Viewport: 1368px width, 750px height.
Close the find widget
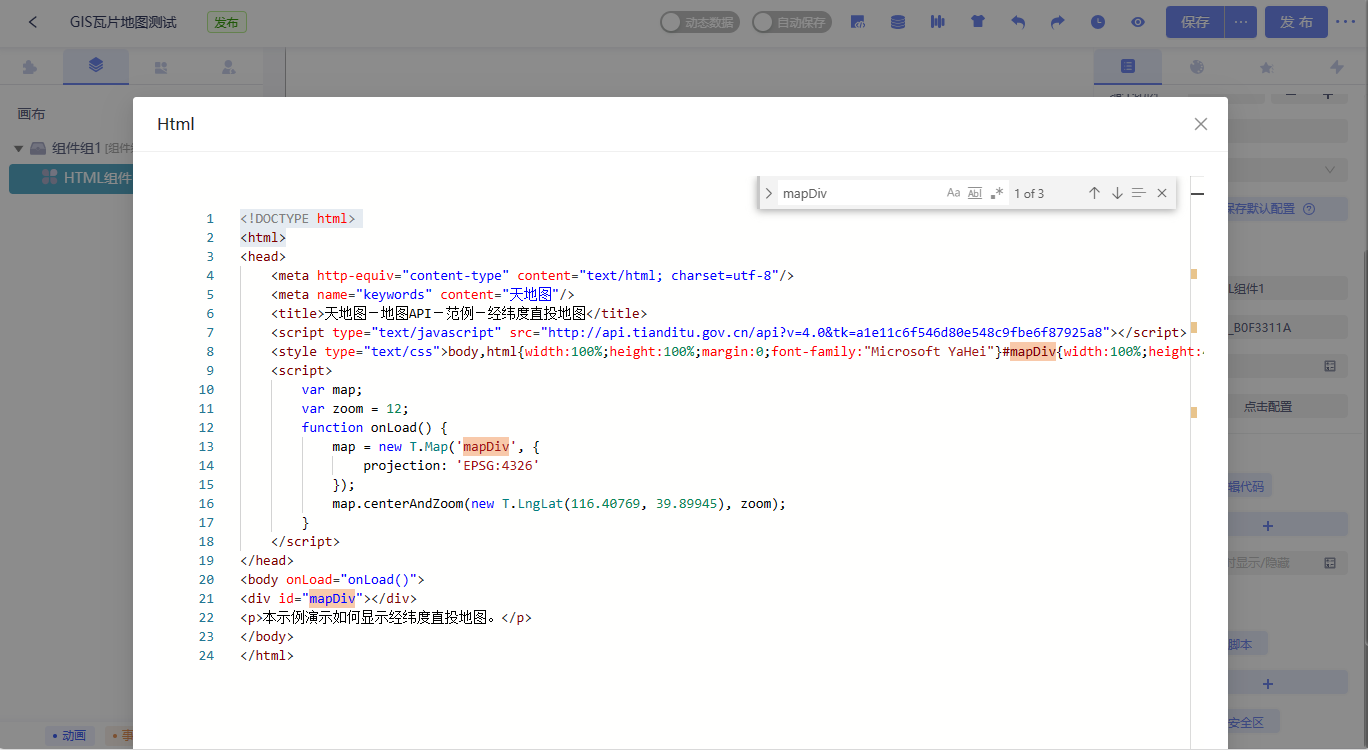click(x=1162, y=193)
